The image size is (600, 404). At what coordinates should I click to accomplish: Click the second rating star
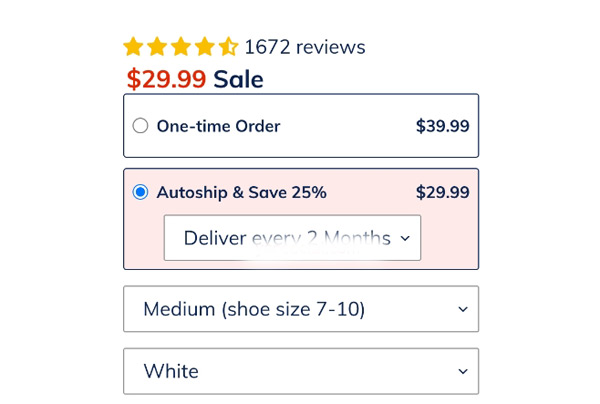157,47
